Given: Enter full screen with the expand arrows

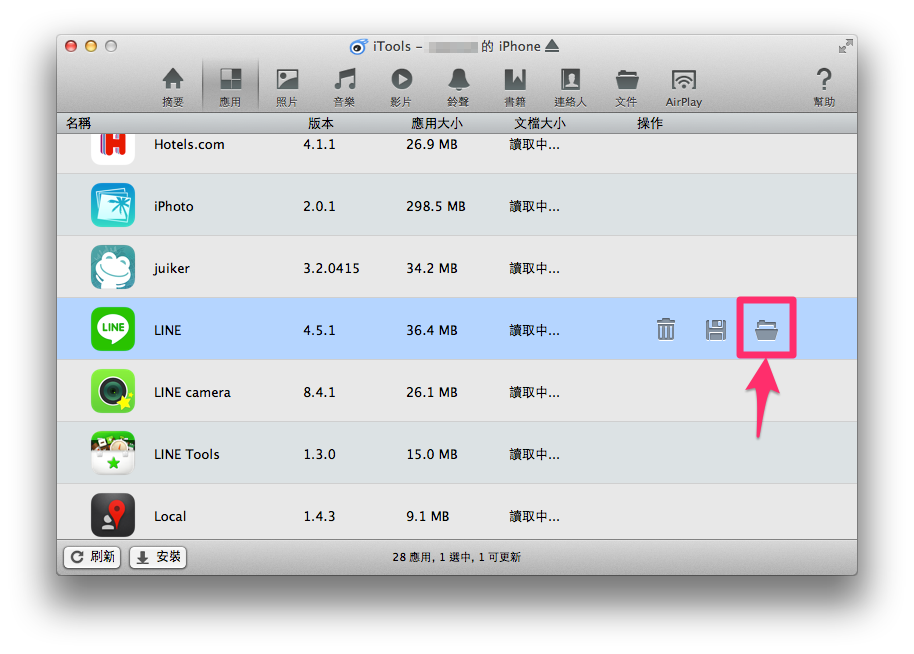Looking at the screenshot, I should (845, 46).
